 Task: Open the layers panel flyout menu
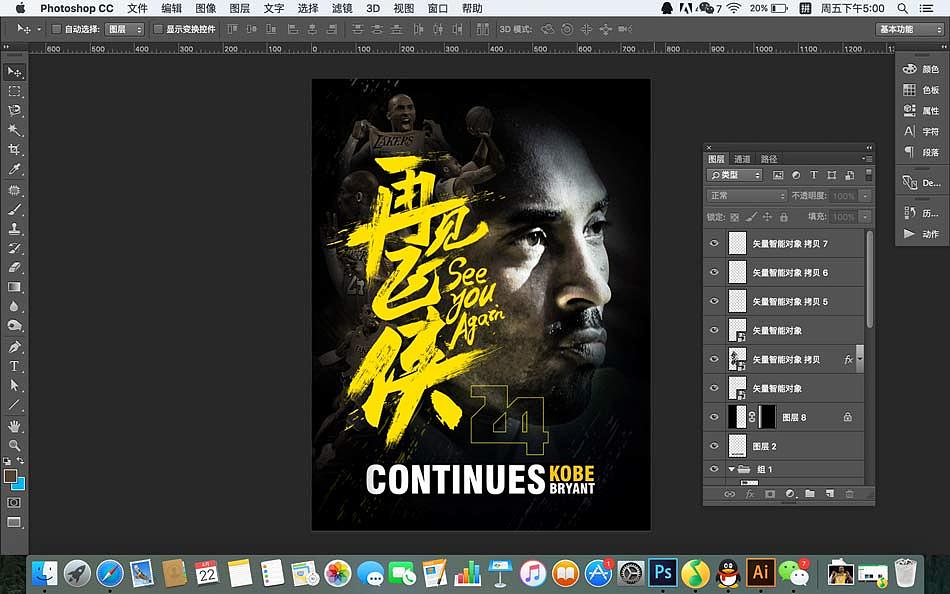click(x=868, y=159)
